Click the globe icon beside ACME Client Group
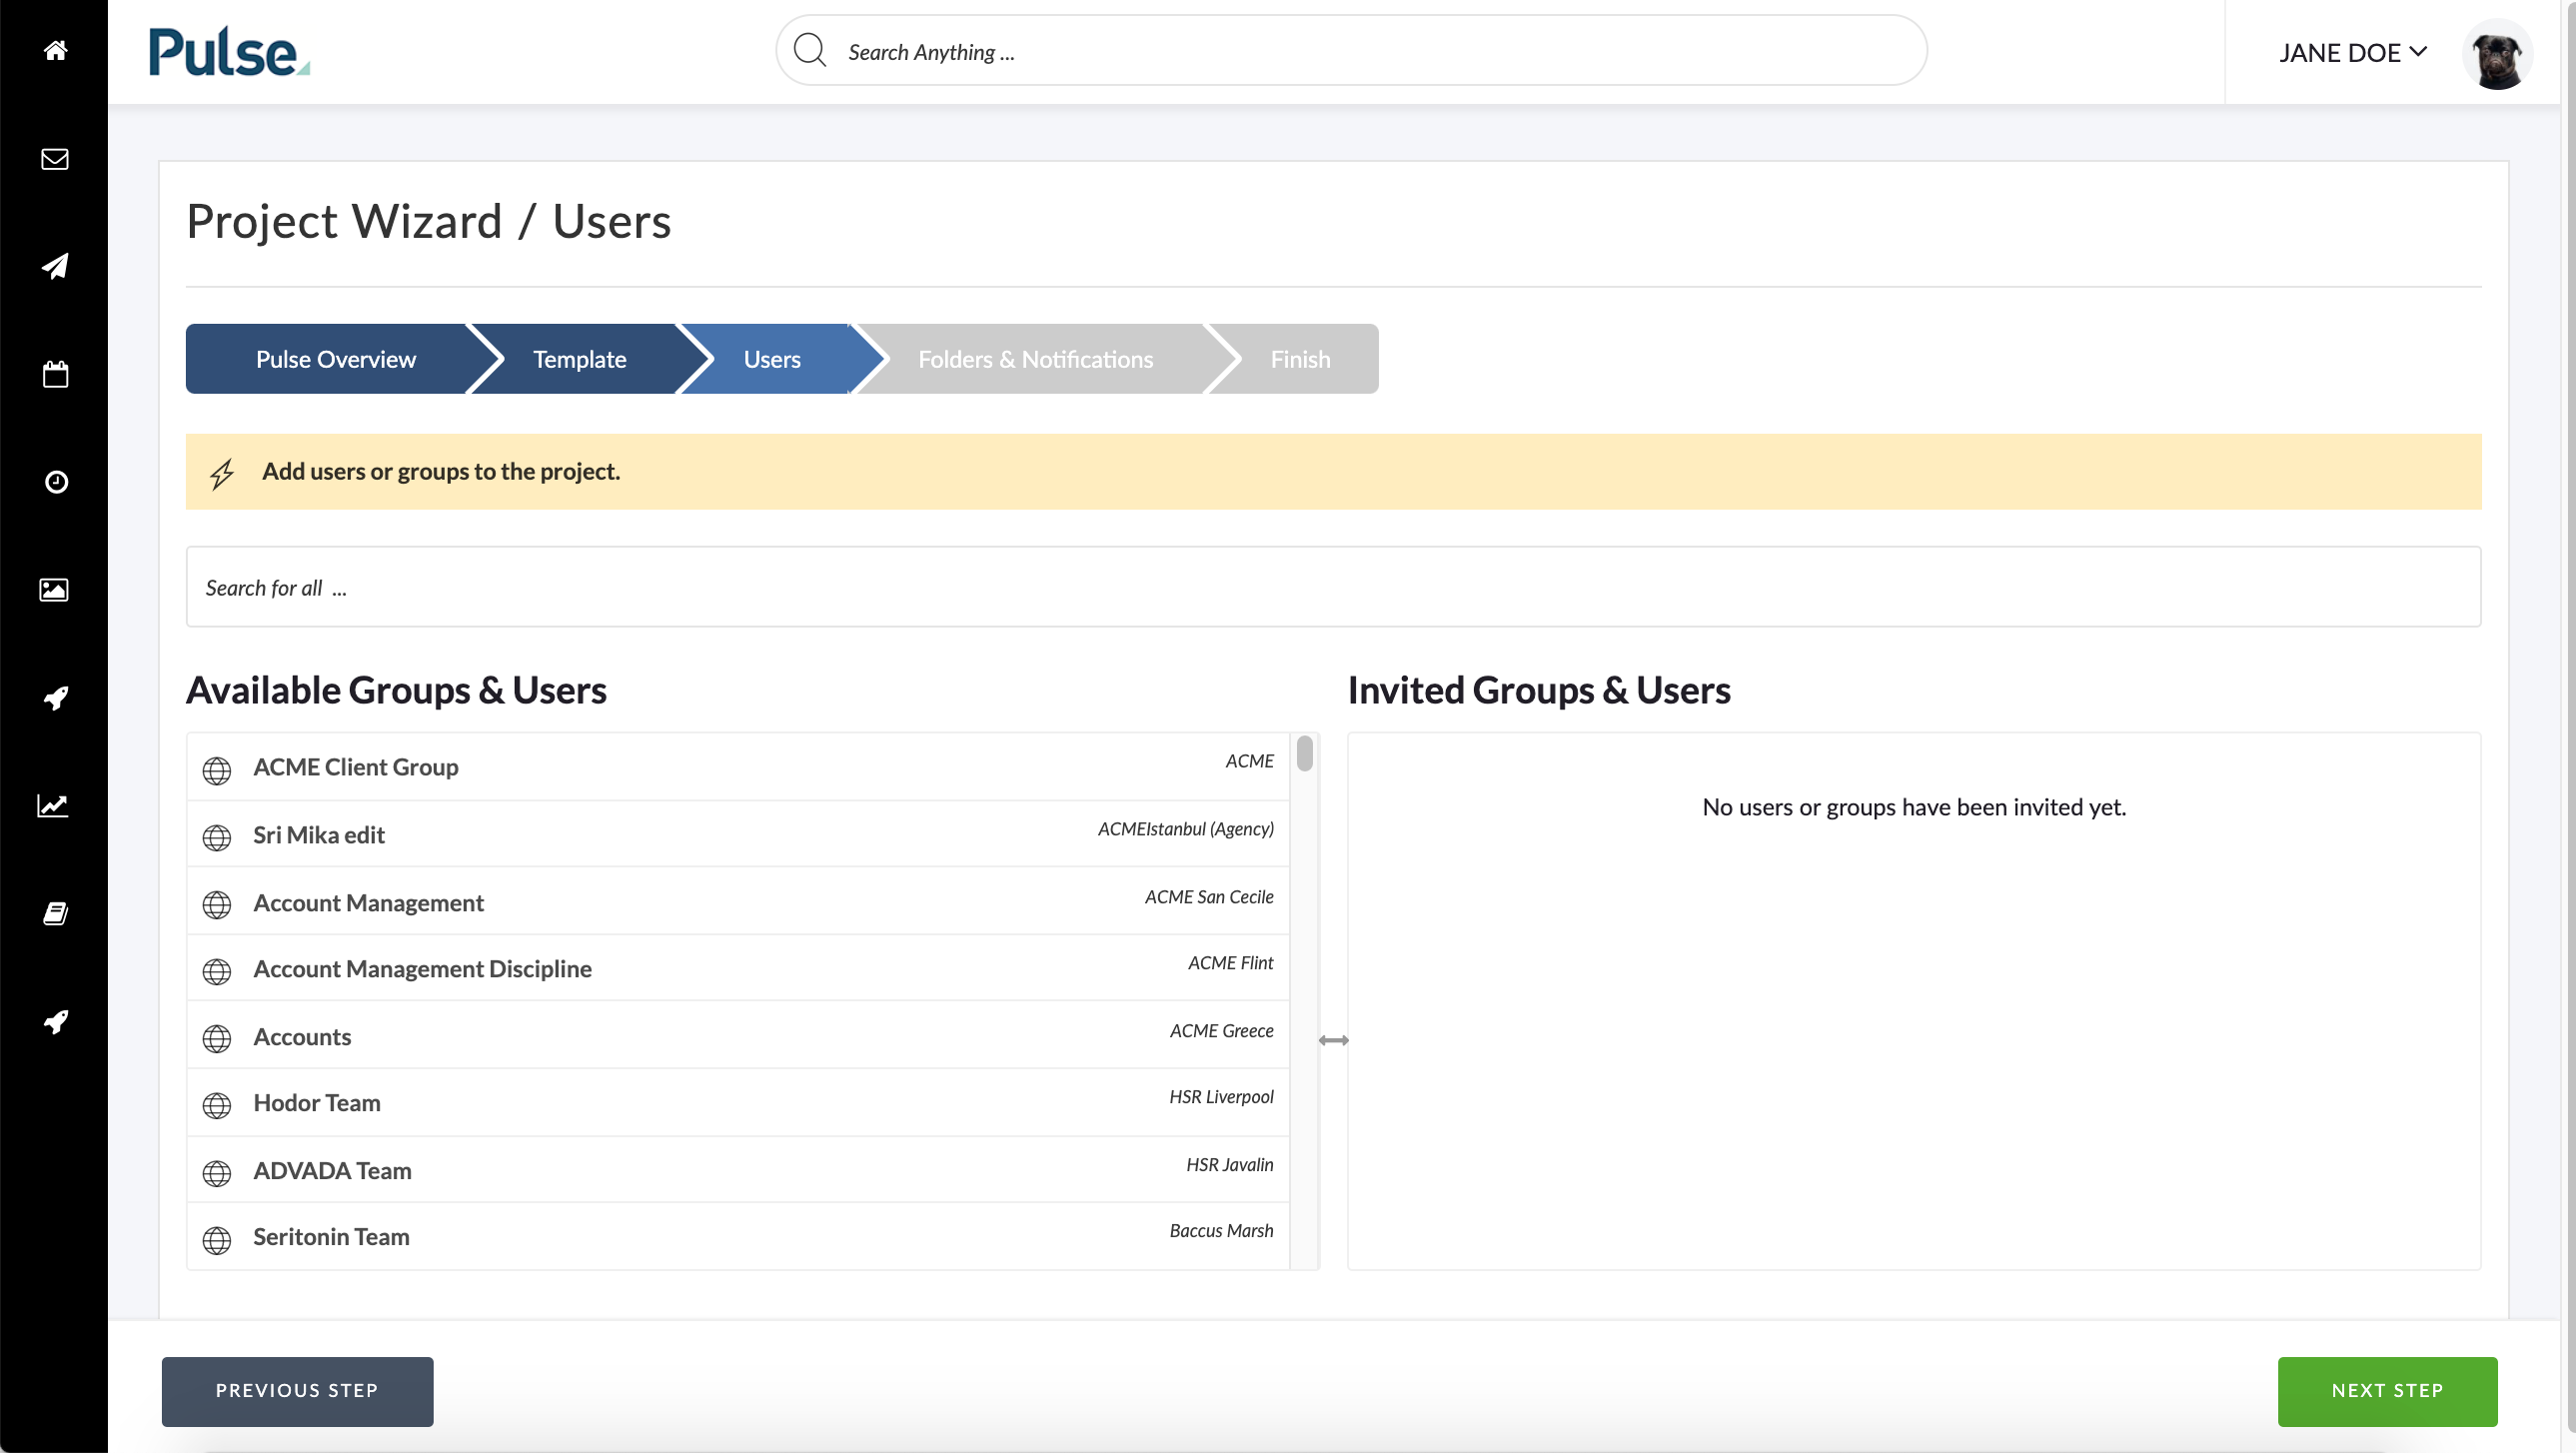The image size is (2576, 1453). 217,769
